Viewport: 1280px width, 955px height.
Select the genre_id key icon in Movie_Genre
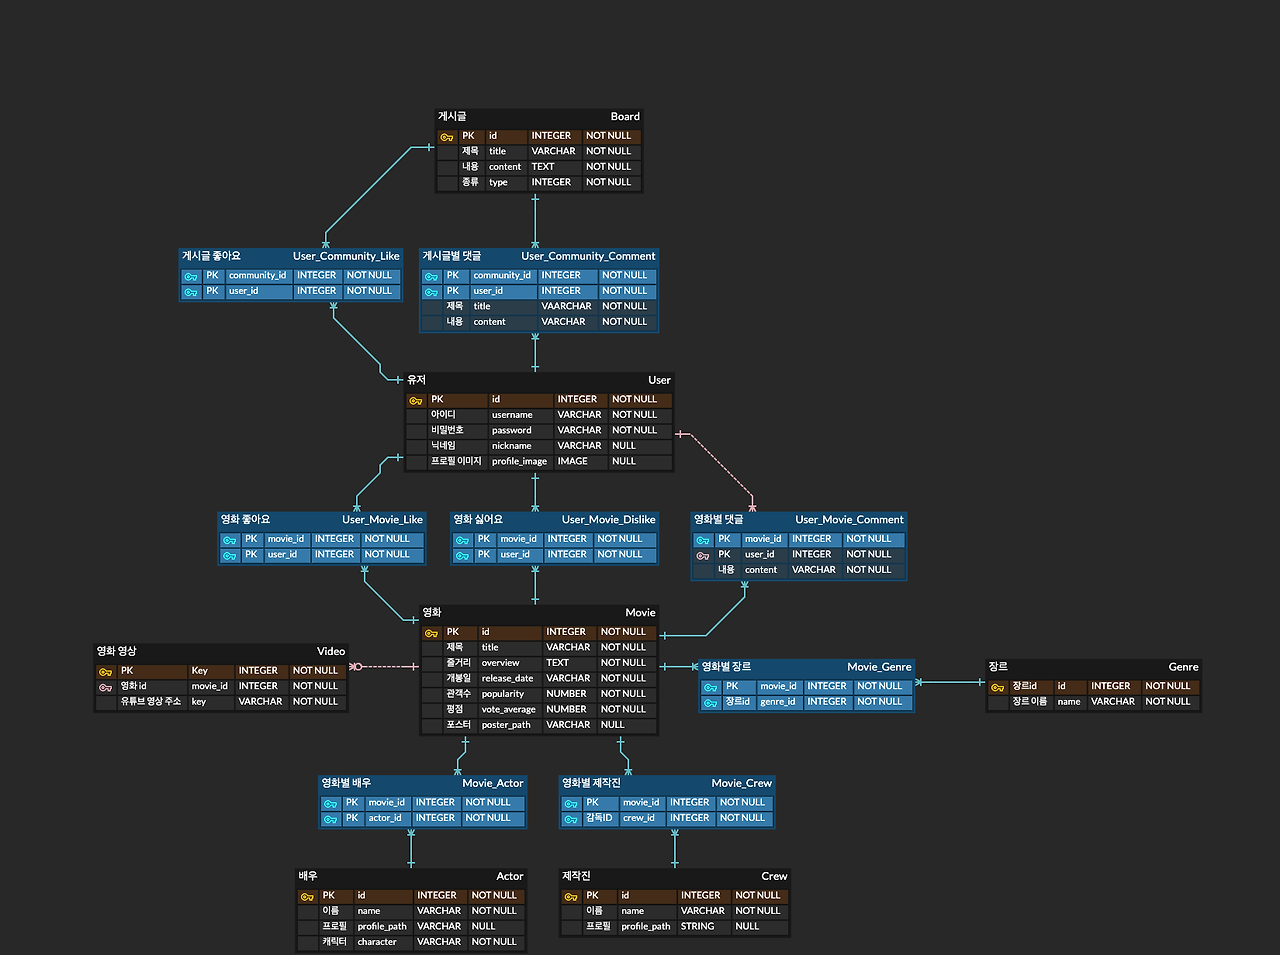(x=710, y=703)
